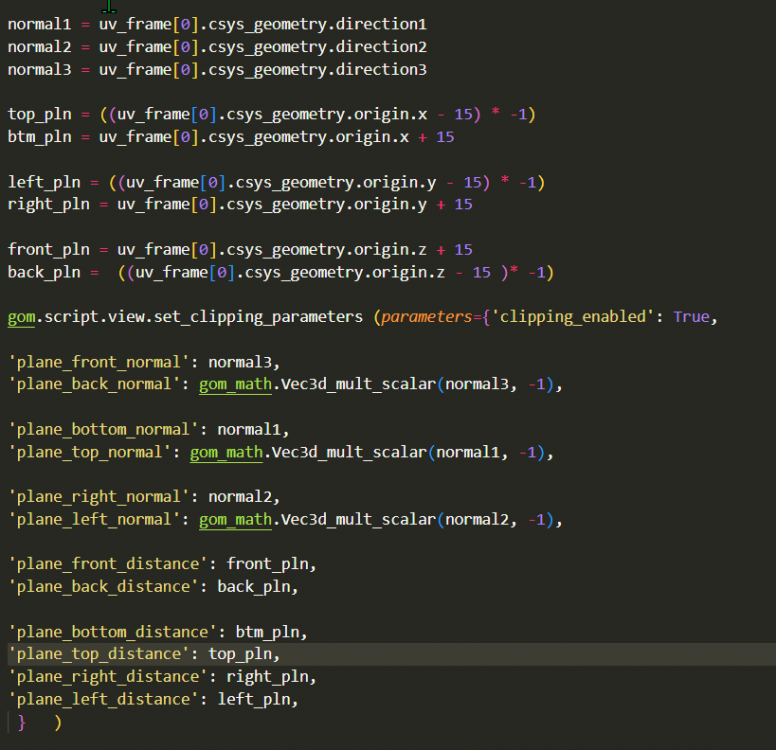The image size is (776, 750).
Task: Click the True value after clipping_enabled
Action: 691,317
